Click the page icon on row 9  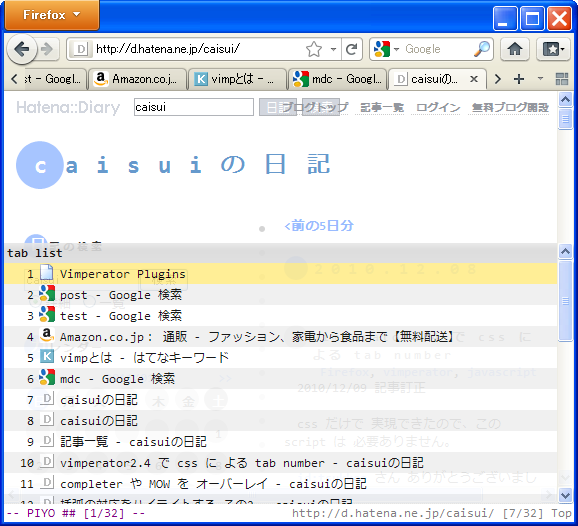tap(47, 441)
